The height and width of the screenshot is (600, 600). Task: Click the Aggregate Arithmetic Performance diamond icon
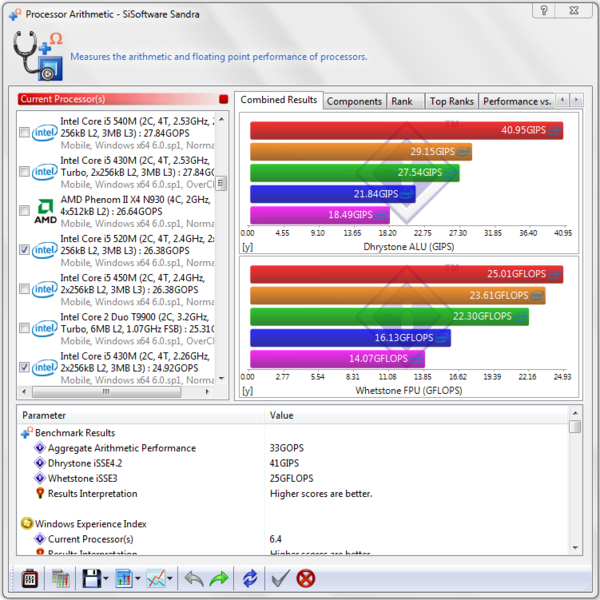39,448
